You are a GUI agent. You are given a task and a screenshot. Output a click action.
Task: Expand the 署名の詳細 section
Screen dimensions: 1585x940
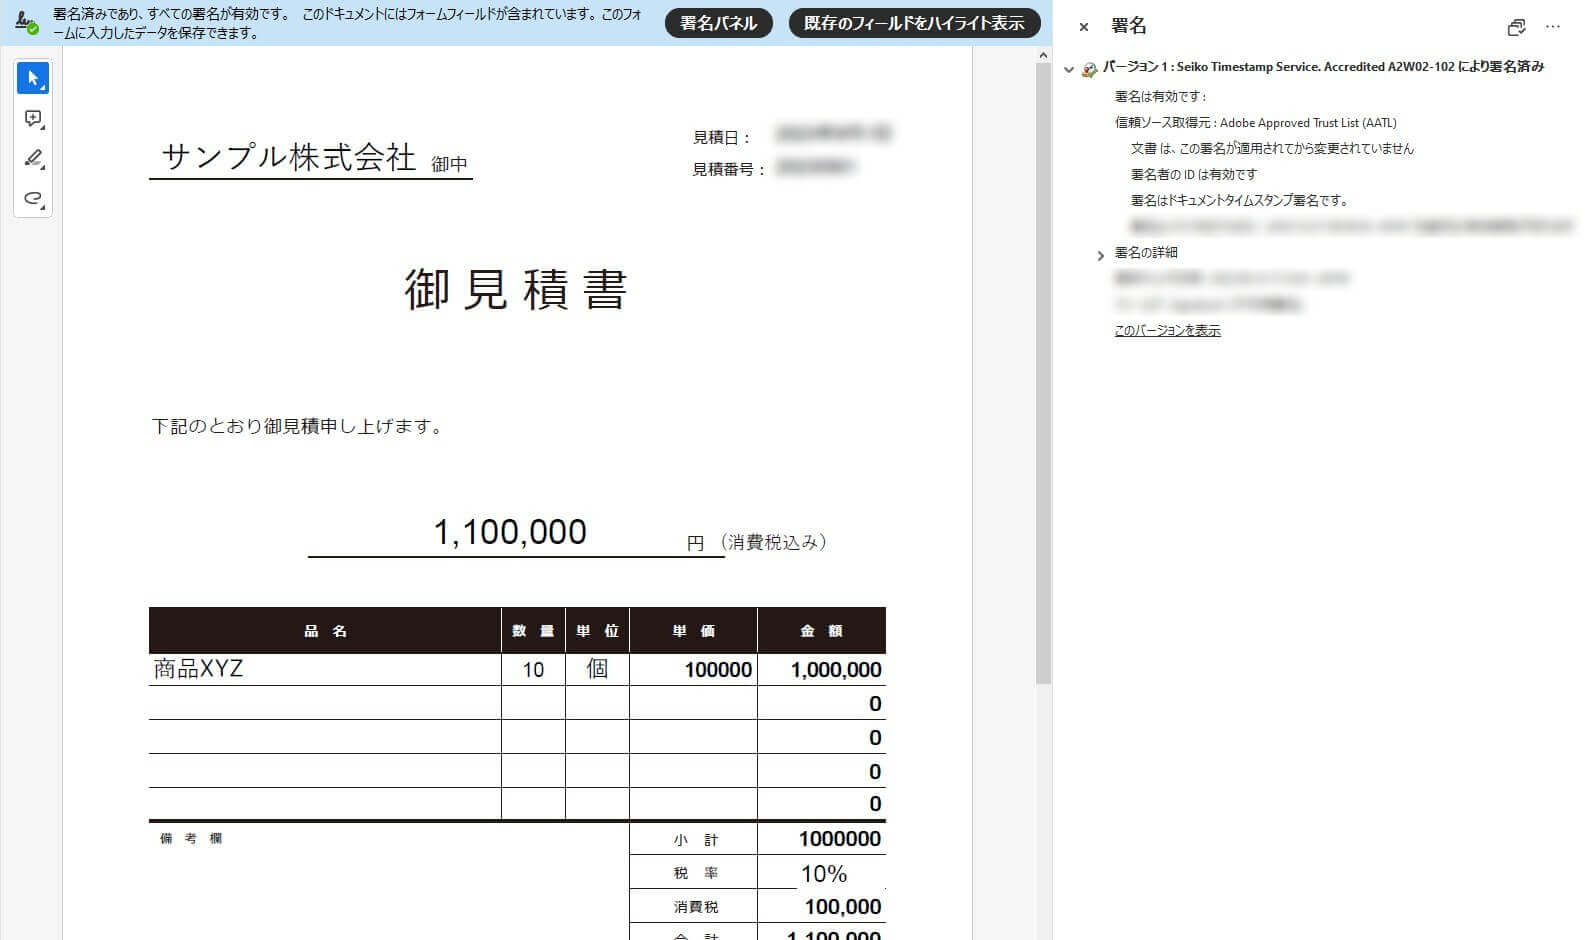coord(1101,255)
